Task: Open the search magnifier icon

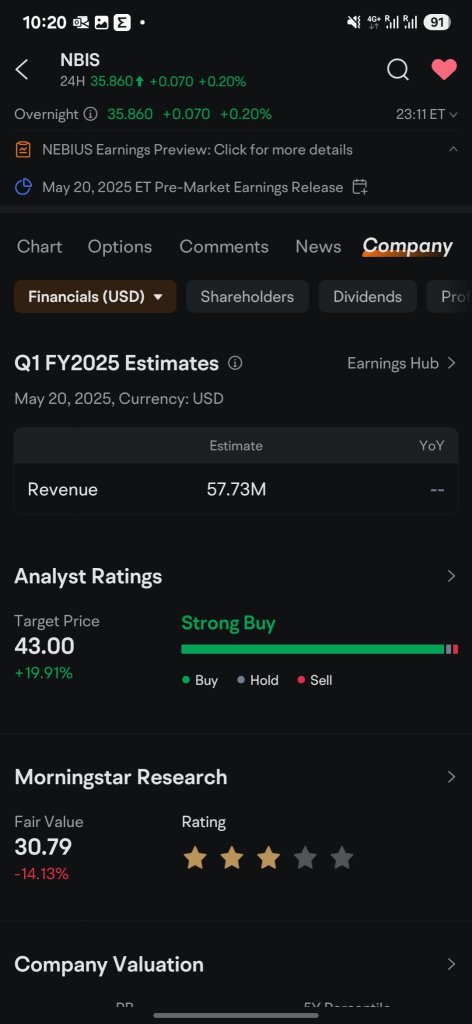Action: coord(398,69)
